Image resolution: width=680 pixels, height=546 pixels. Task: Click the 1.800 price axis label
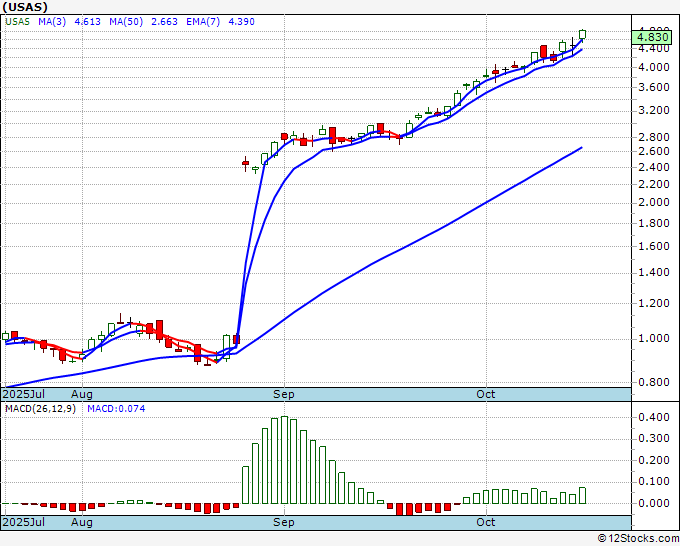point(654,223)
